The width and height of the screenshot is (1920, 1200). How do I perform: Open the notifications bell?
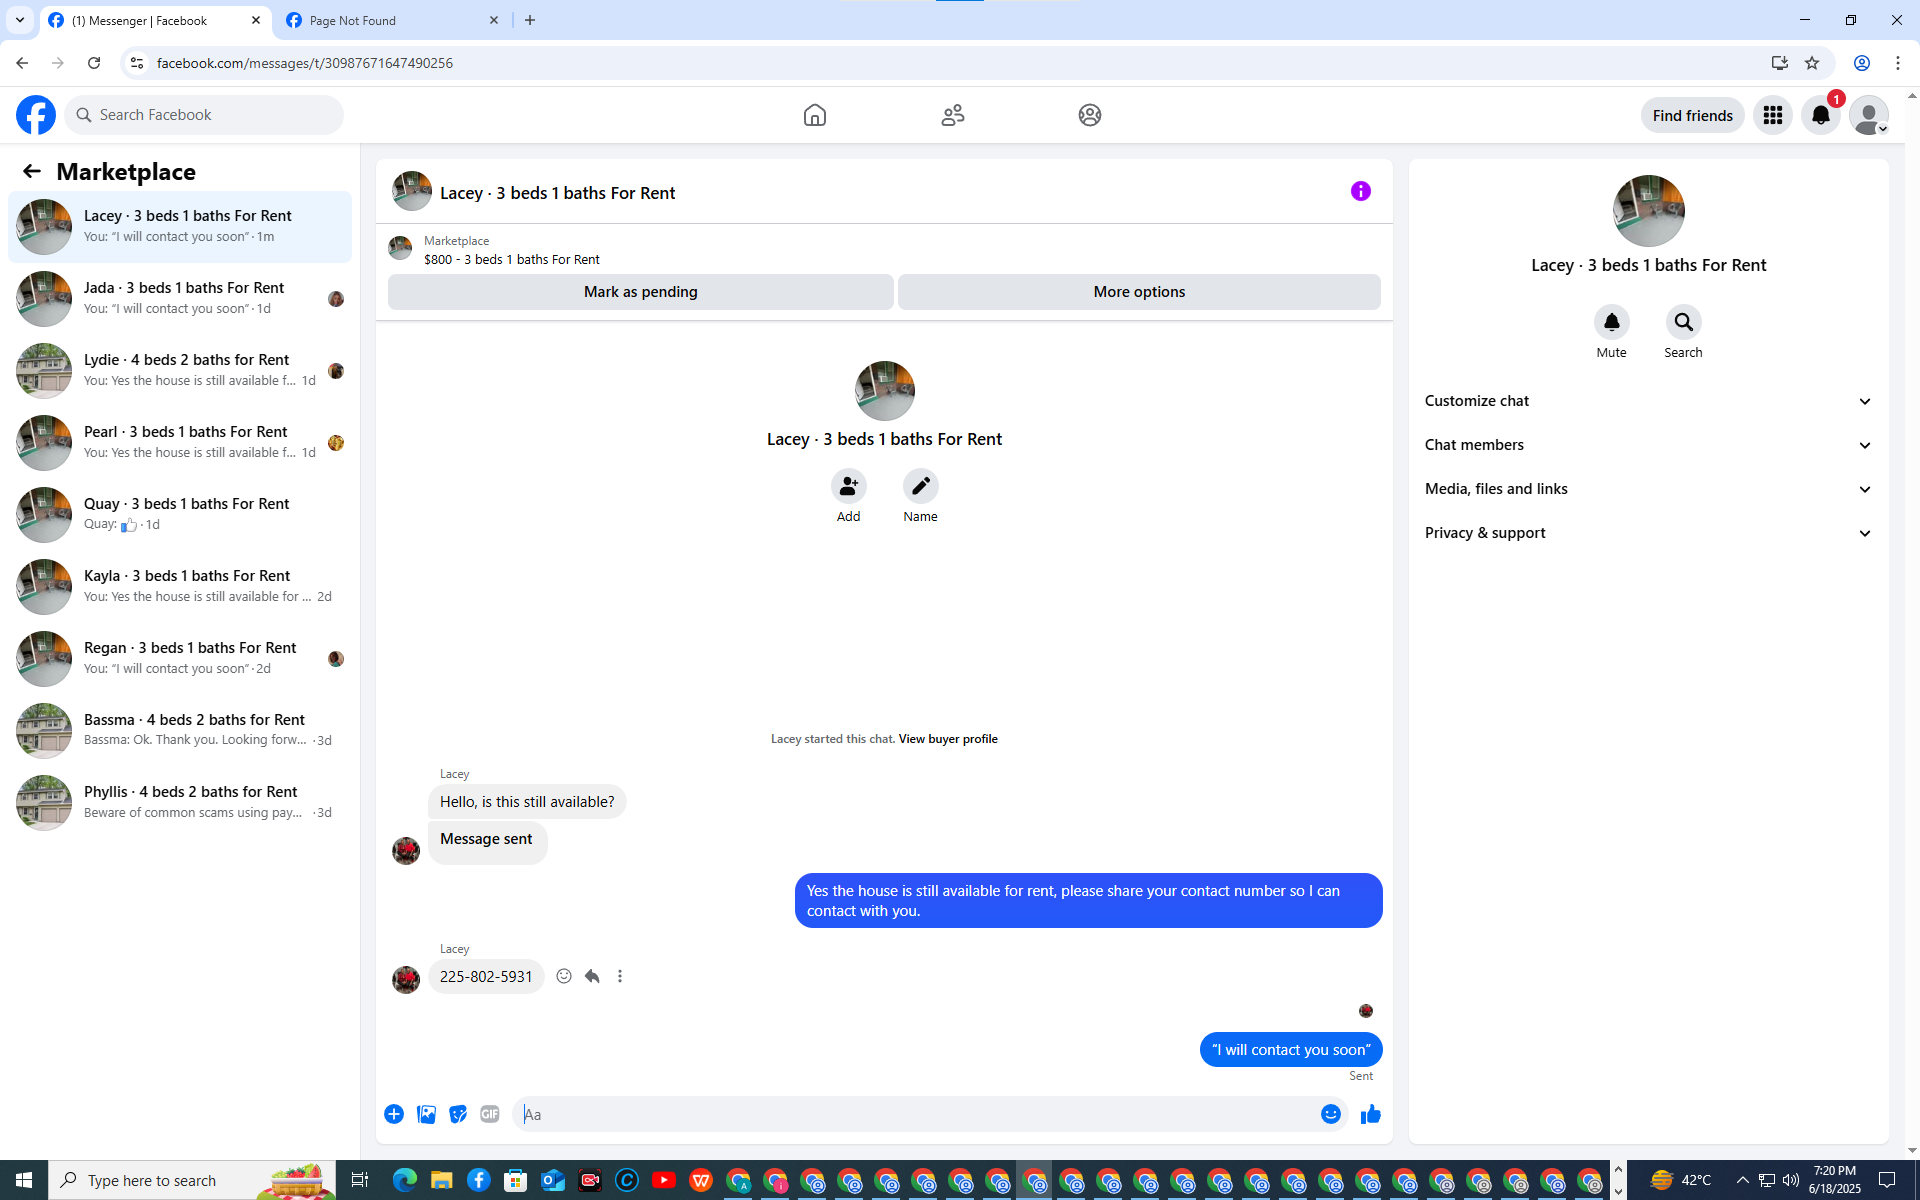click(x=1821, y=115)
